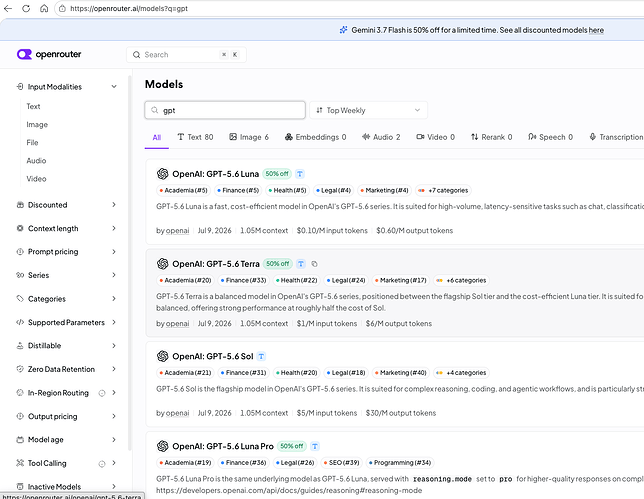The height and width of the screenshot is (499, 644).
Task: Switch to the Text 80 tab
Action: click(x=195, y=137)
